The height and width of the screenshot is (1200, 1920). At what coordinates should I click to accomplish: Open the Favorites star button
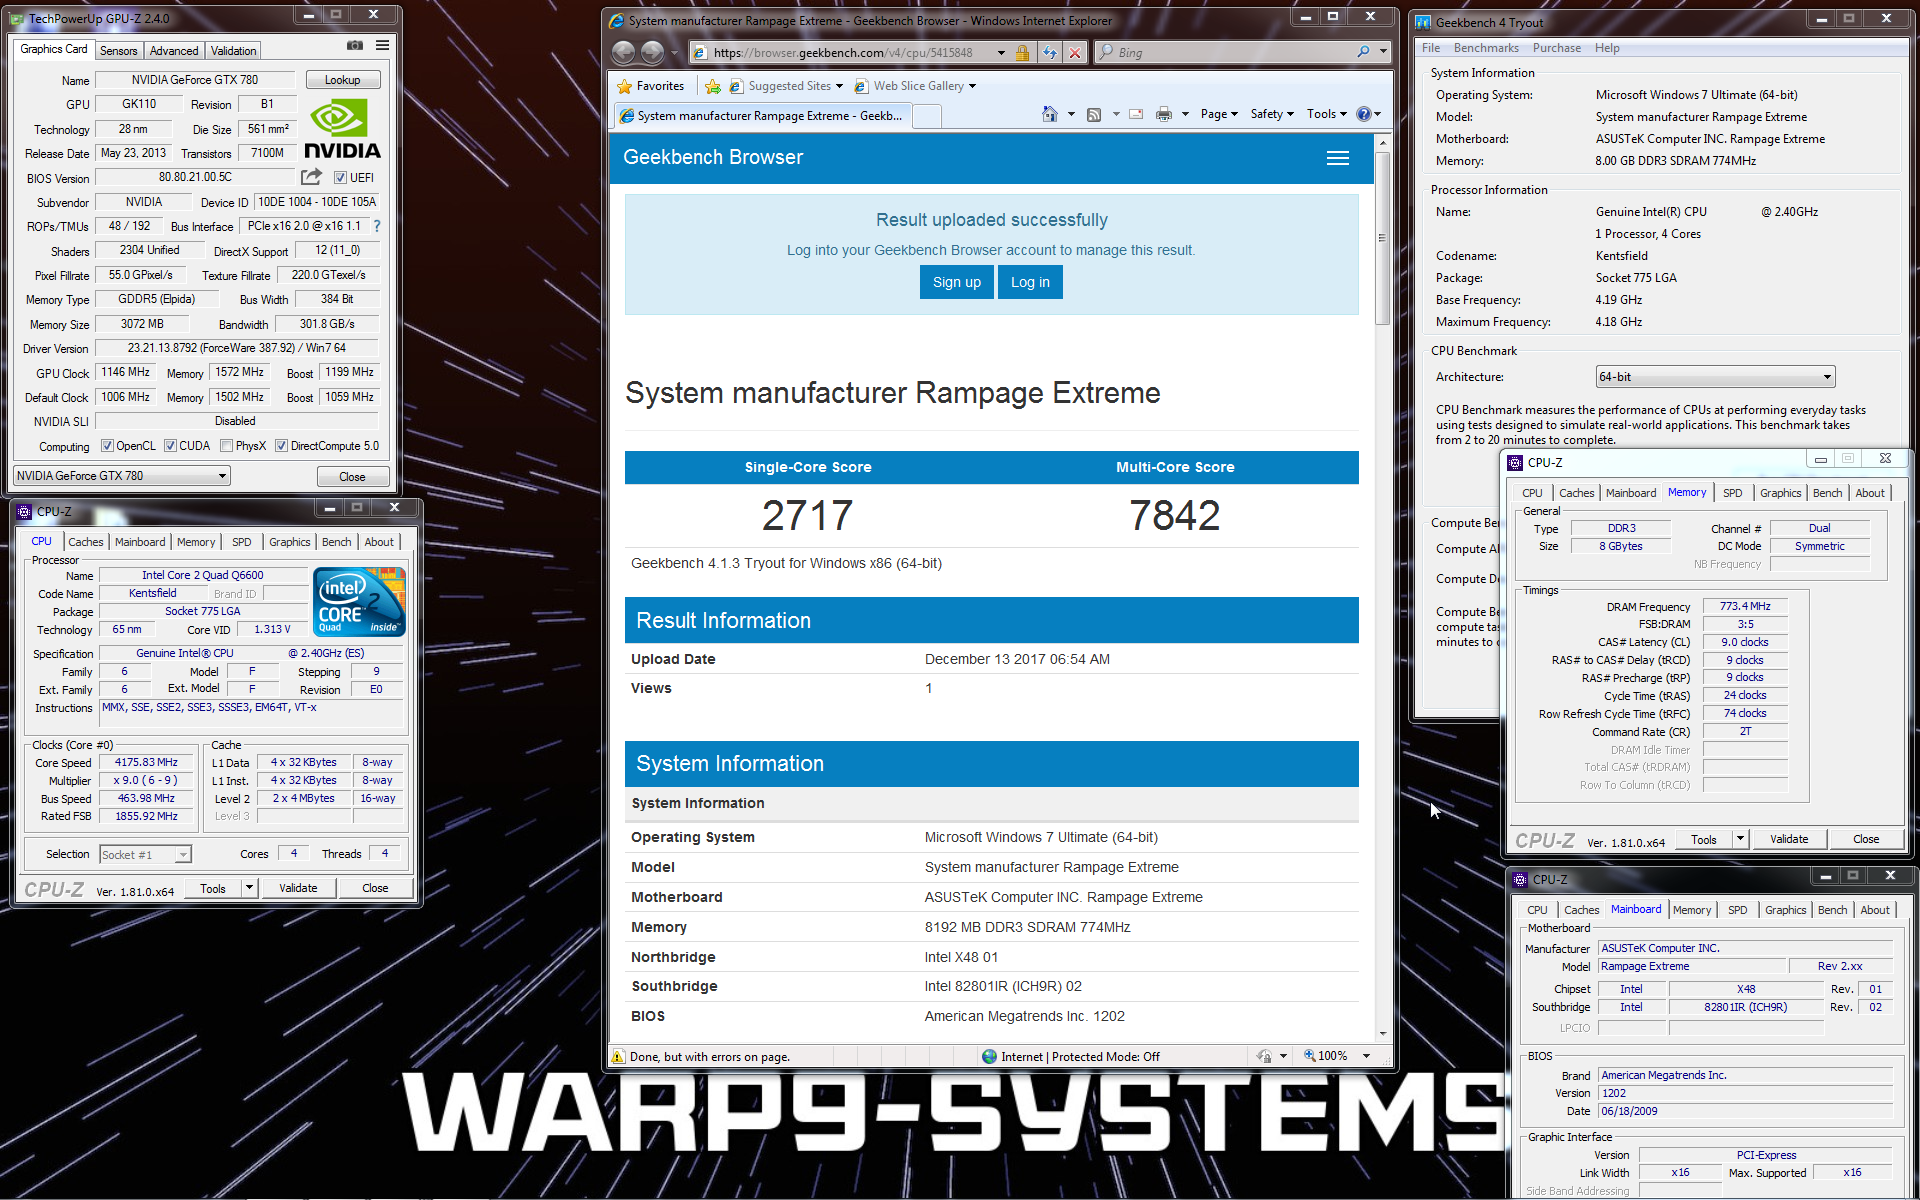pyautogui.click(x=650, y=86)
